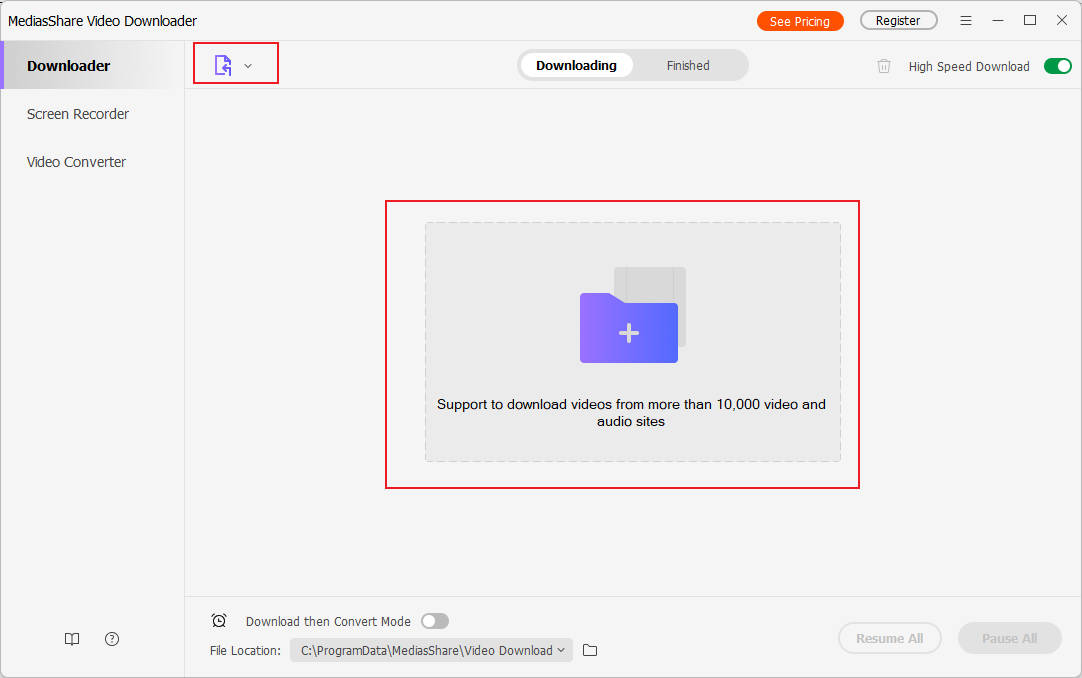
Task: Disable High Speed Download
Action: (x=1057, y=65)
